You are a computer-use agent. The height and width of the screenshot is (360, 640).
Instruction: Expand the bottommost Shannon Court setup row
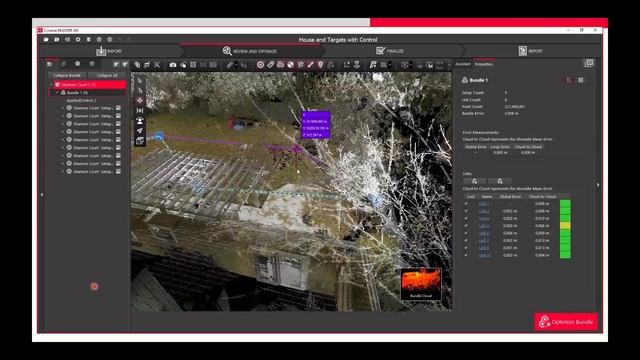tap(63, 172)
